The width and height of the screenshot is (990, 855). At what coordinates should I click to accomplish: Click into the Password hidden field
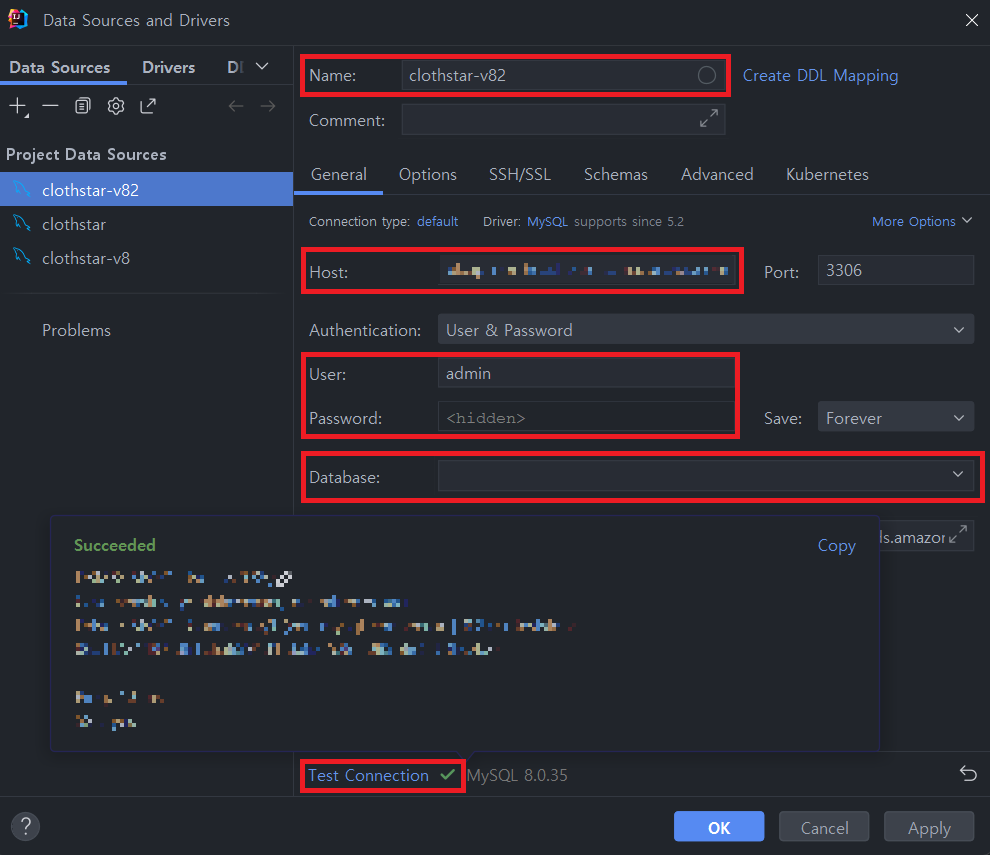tap(586, 417)
